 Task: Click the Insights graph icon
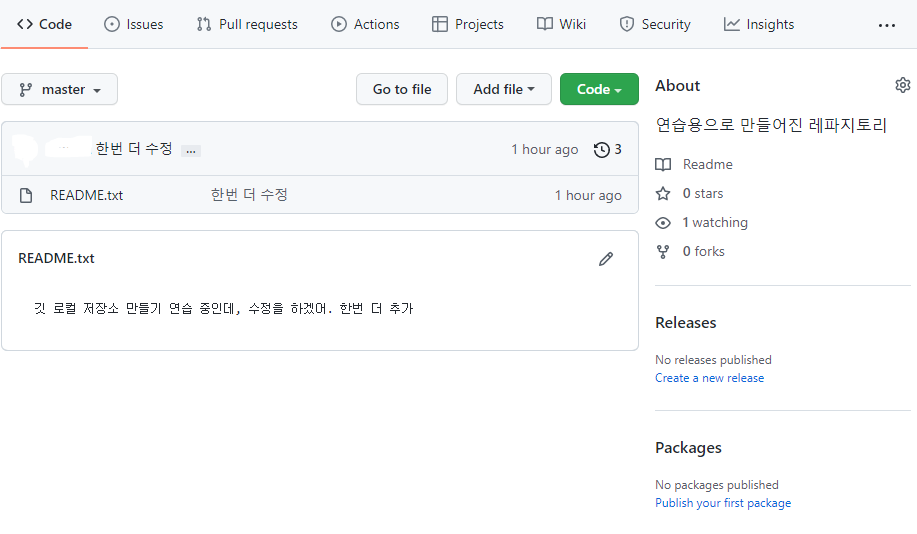732,24
